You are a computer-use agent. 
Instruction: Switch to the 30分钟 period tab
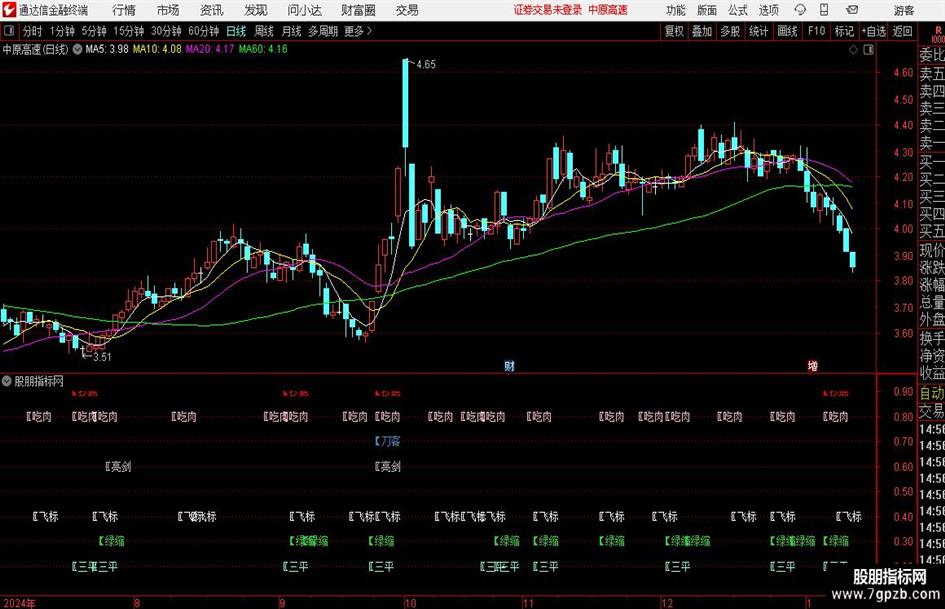[166, 31]
